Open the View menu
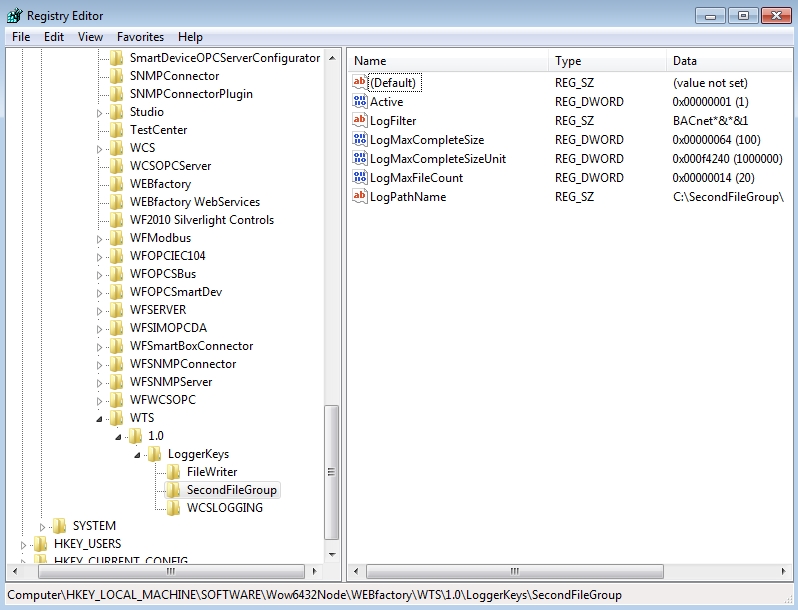The width and height of the screenshot is (798, 610). (x=90, y=37)
